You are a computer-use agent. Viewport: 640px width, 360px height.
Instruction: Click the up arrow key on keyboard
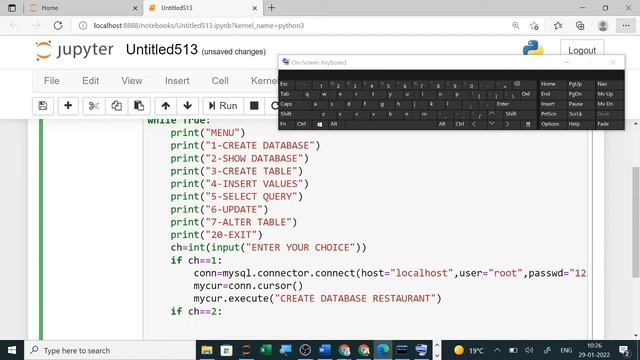[x=492, y=114]
